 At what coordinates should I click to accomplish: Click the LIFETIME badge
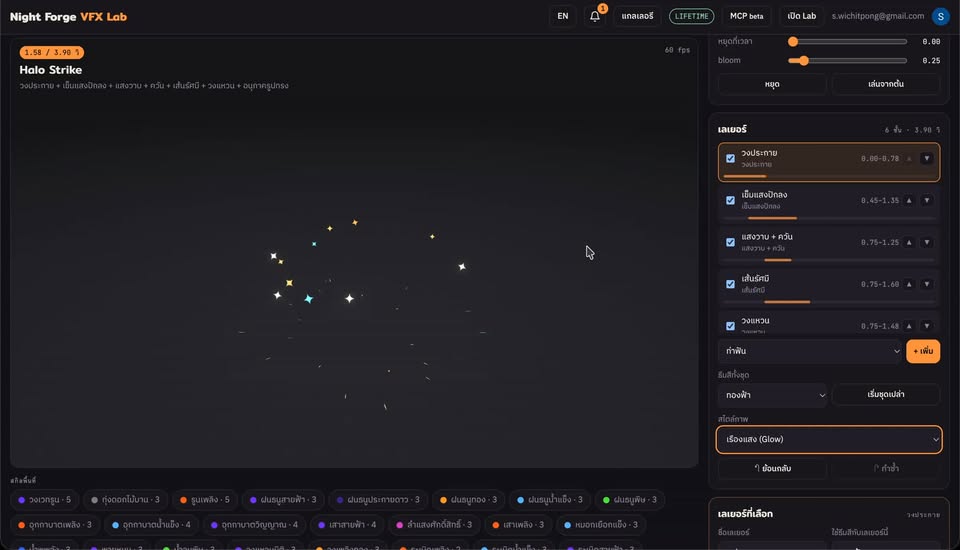pos(691,17)
